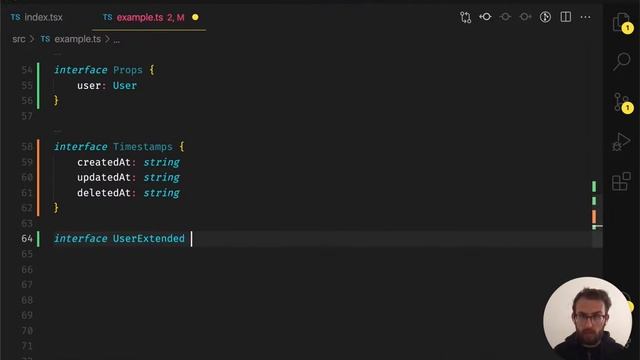Click the breadcrumb ellipsis after example.ts
The height and width of the screenshot is (360, 640).
pyautogui.click(x=117, y=40)
